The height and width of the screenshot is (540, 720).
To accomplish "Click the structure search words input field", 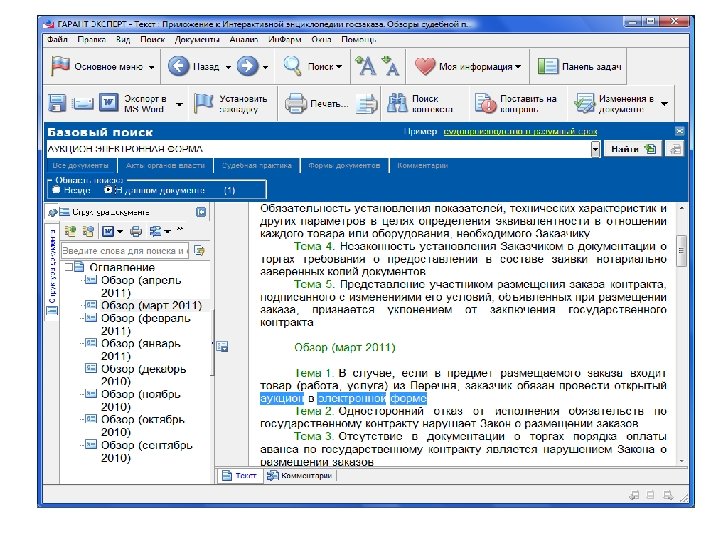I will click(x=125, y=251).
